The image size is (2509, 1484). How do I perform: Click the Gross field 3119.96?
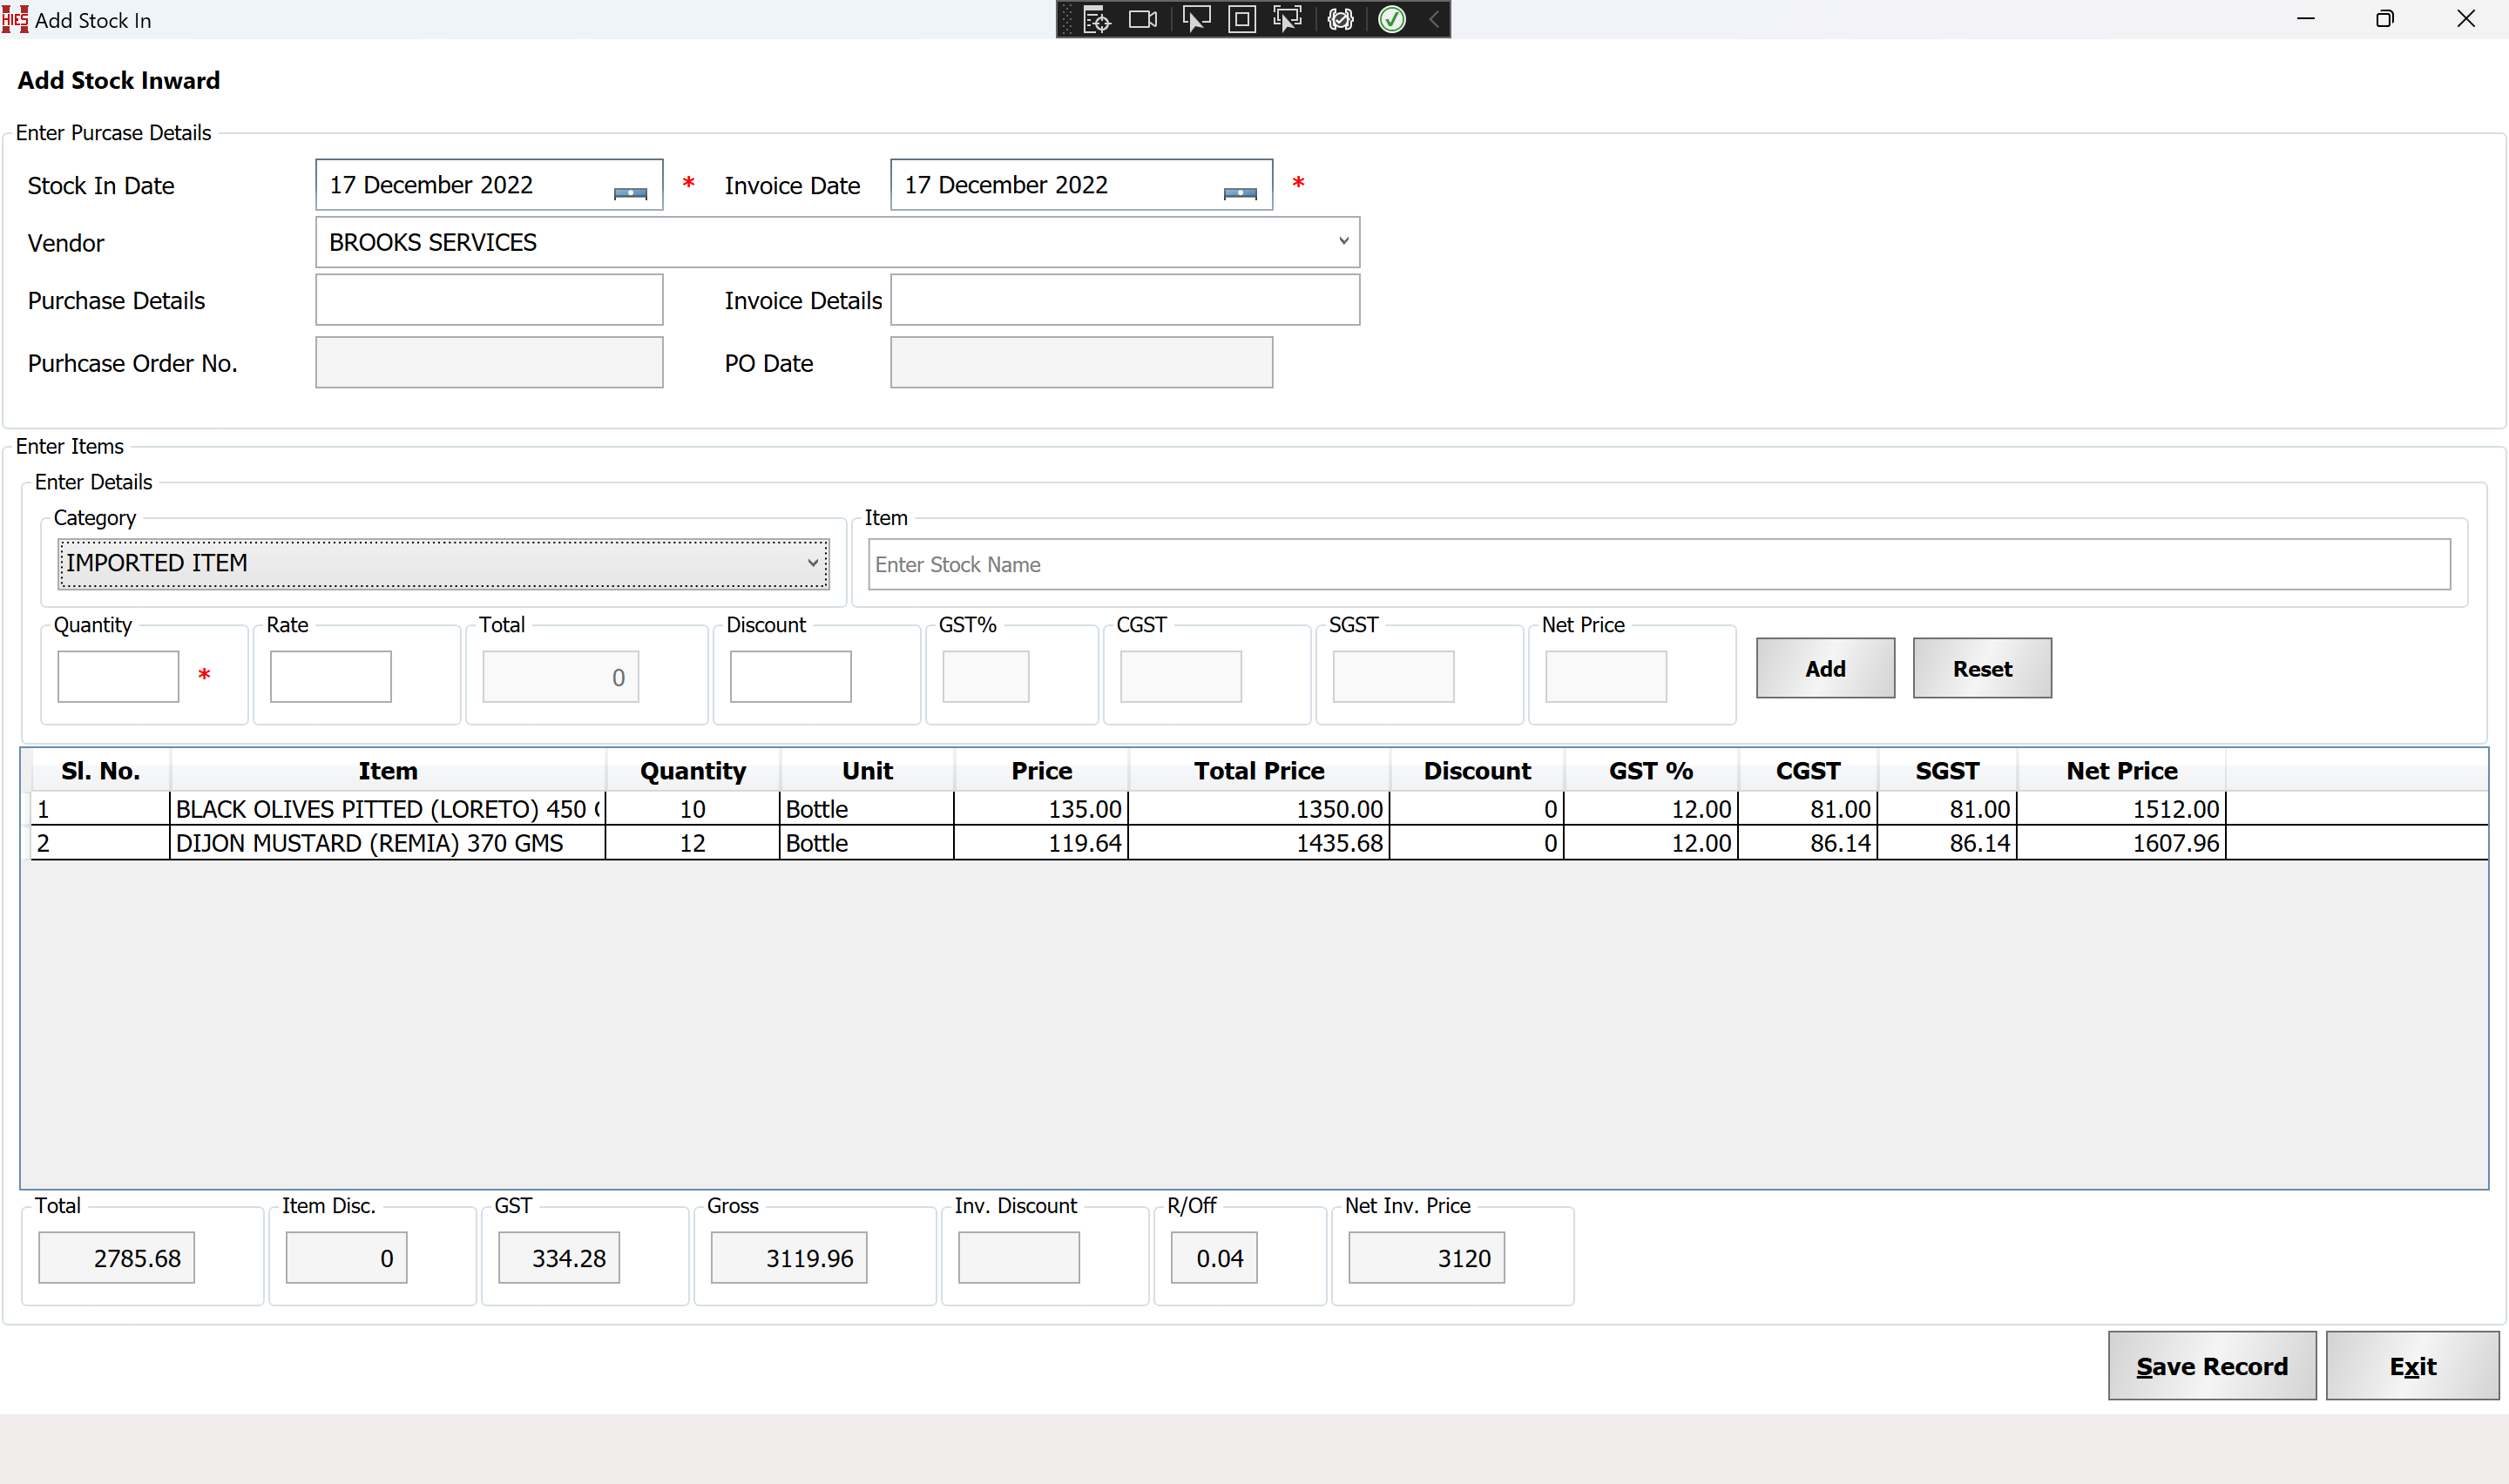pyautogui.click(x=789, y=1257)
